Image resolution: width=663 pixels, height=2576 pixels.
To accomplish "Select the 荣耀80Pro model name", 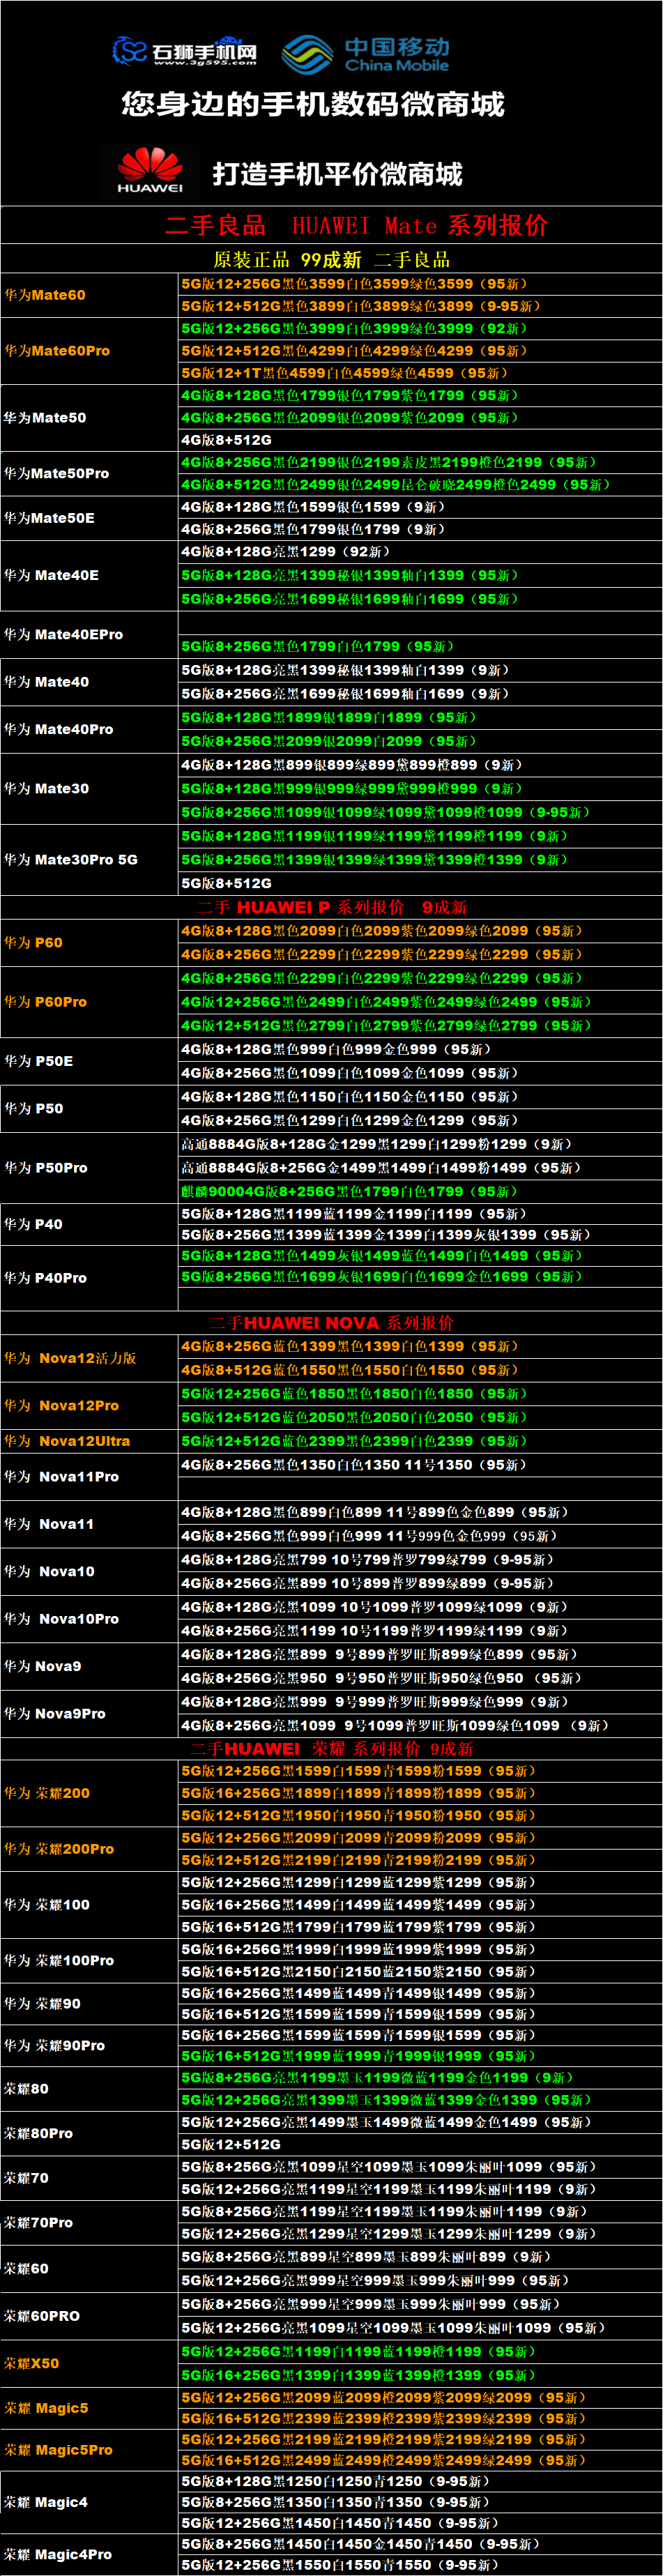I will point(38,2133).
